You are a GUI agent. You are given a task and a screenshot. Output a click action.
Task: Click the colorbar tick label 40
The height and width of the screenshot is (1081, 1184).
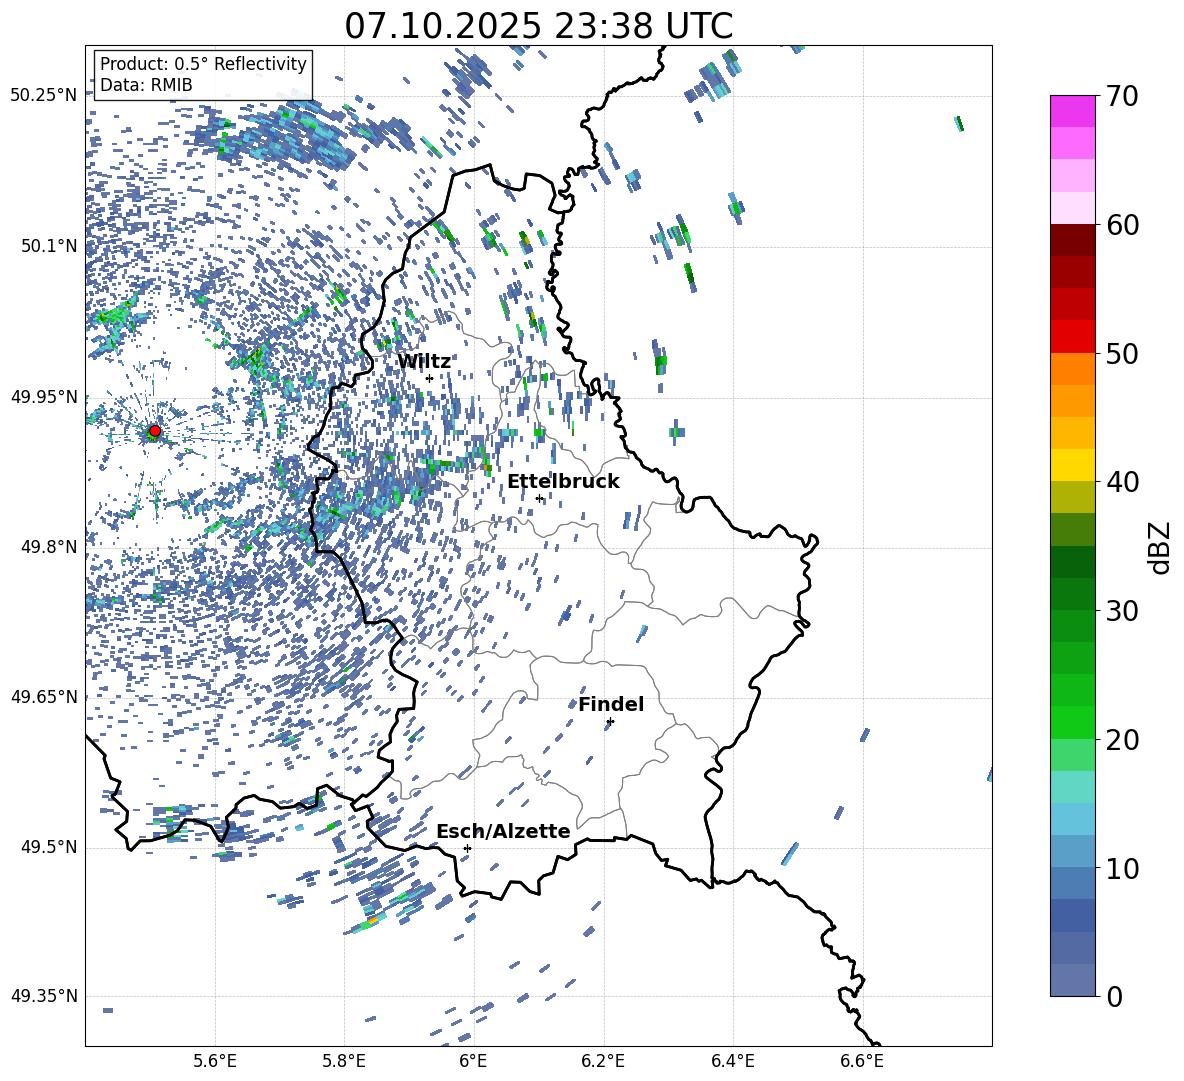pyautogui.click(x=1122, y=482)
